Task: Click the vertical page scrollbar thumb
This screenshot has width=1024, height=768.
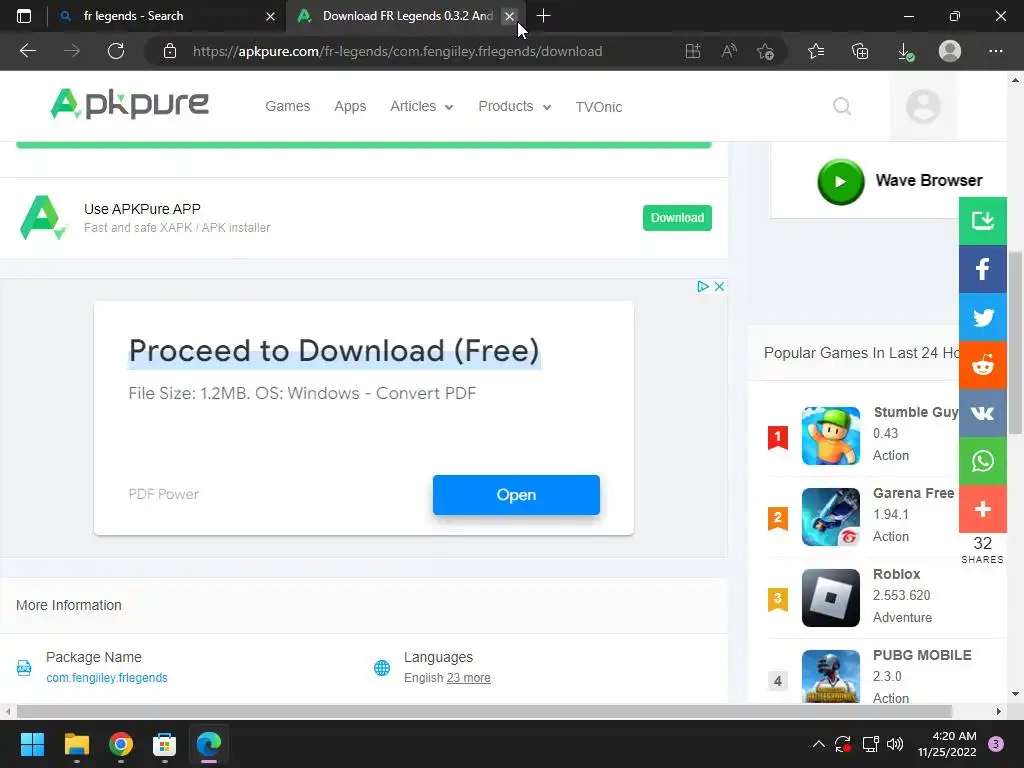Action: click(1015, 343)
